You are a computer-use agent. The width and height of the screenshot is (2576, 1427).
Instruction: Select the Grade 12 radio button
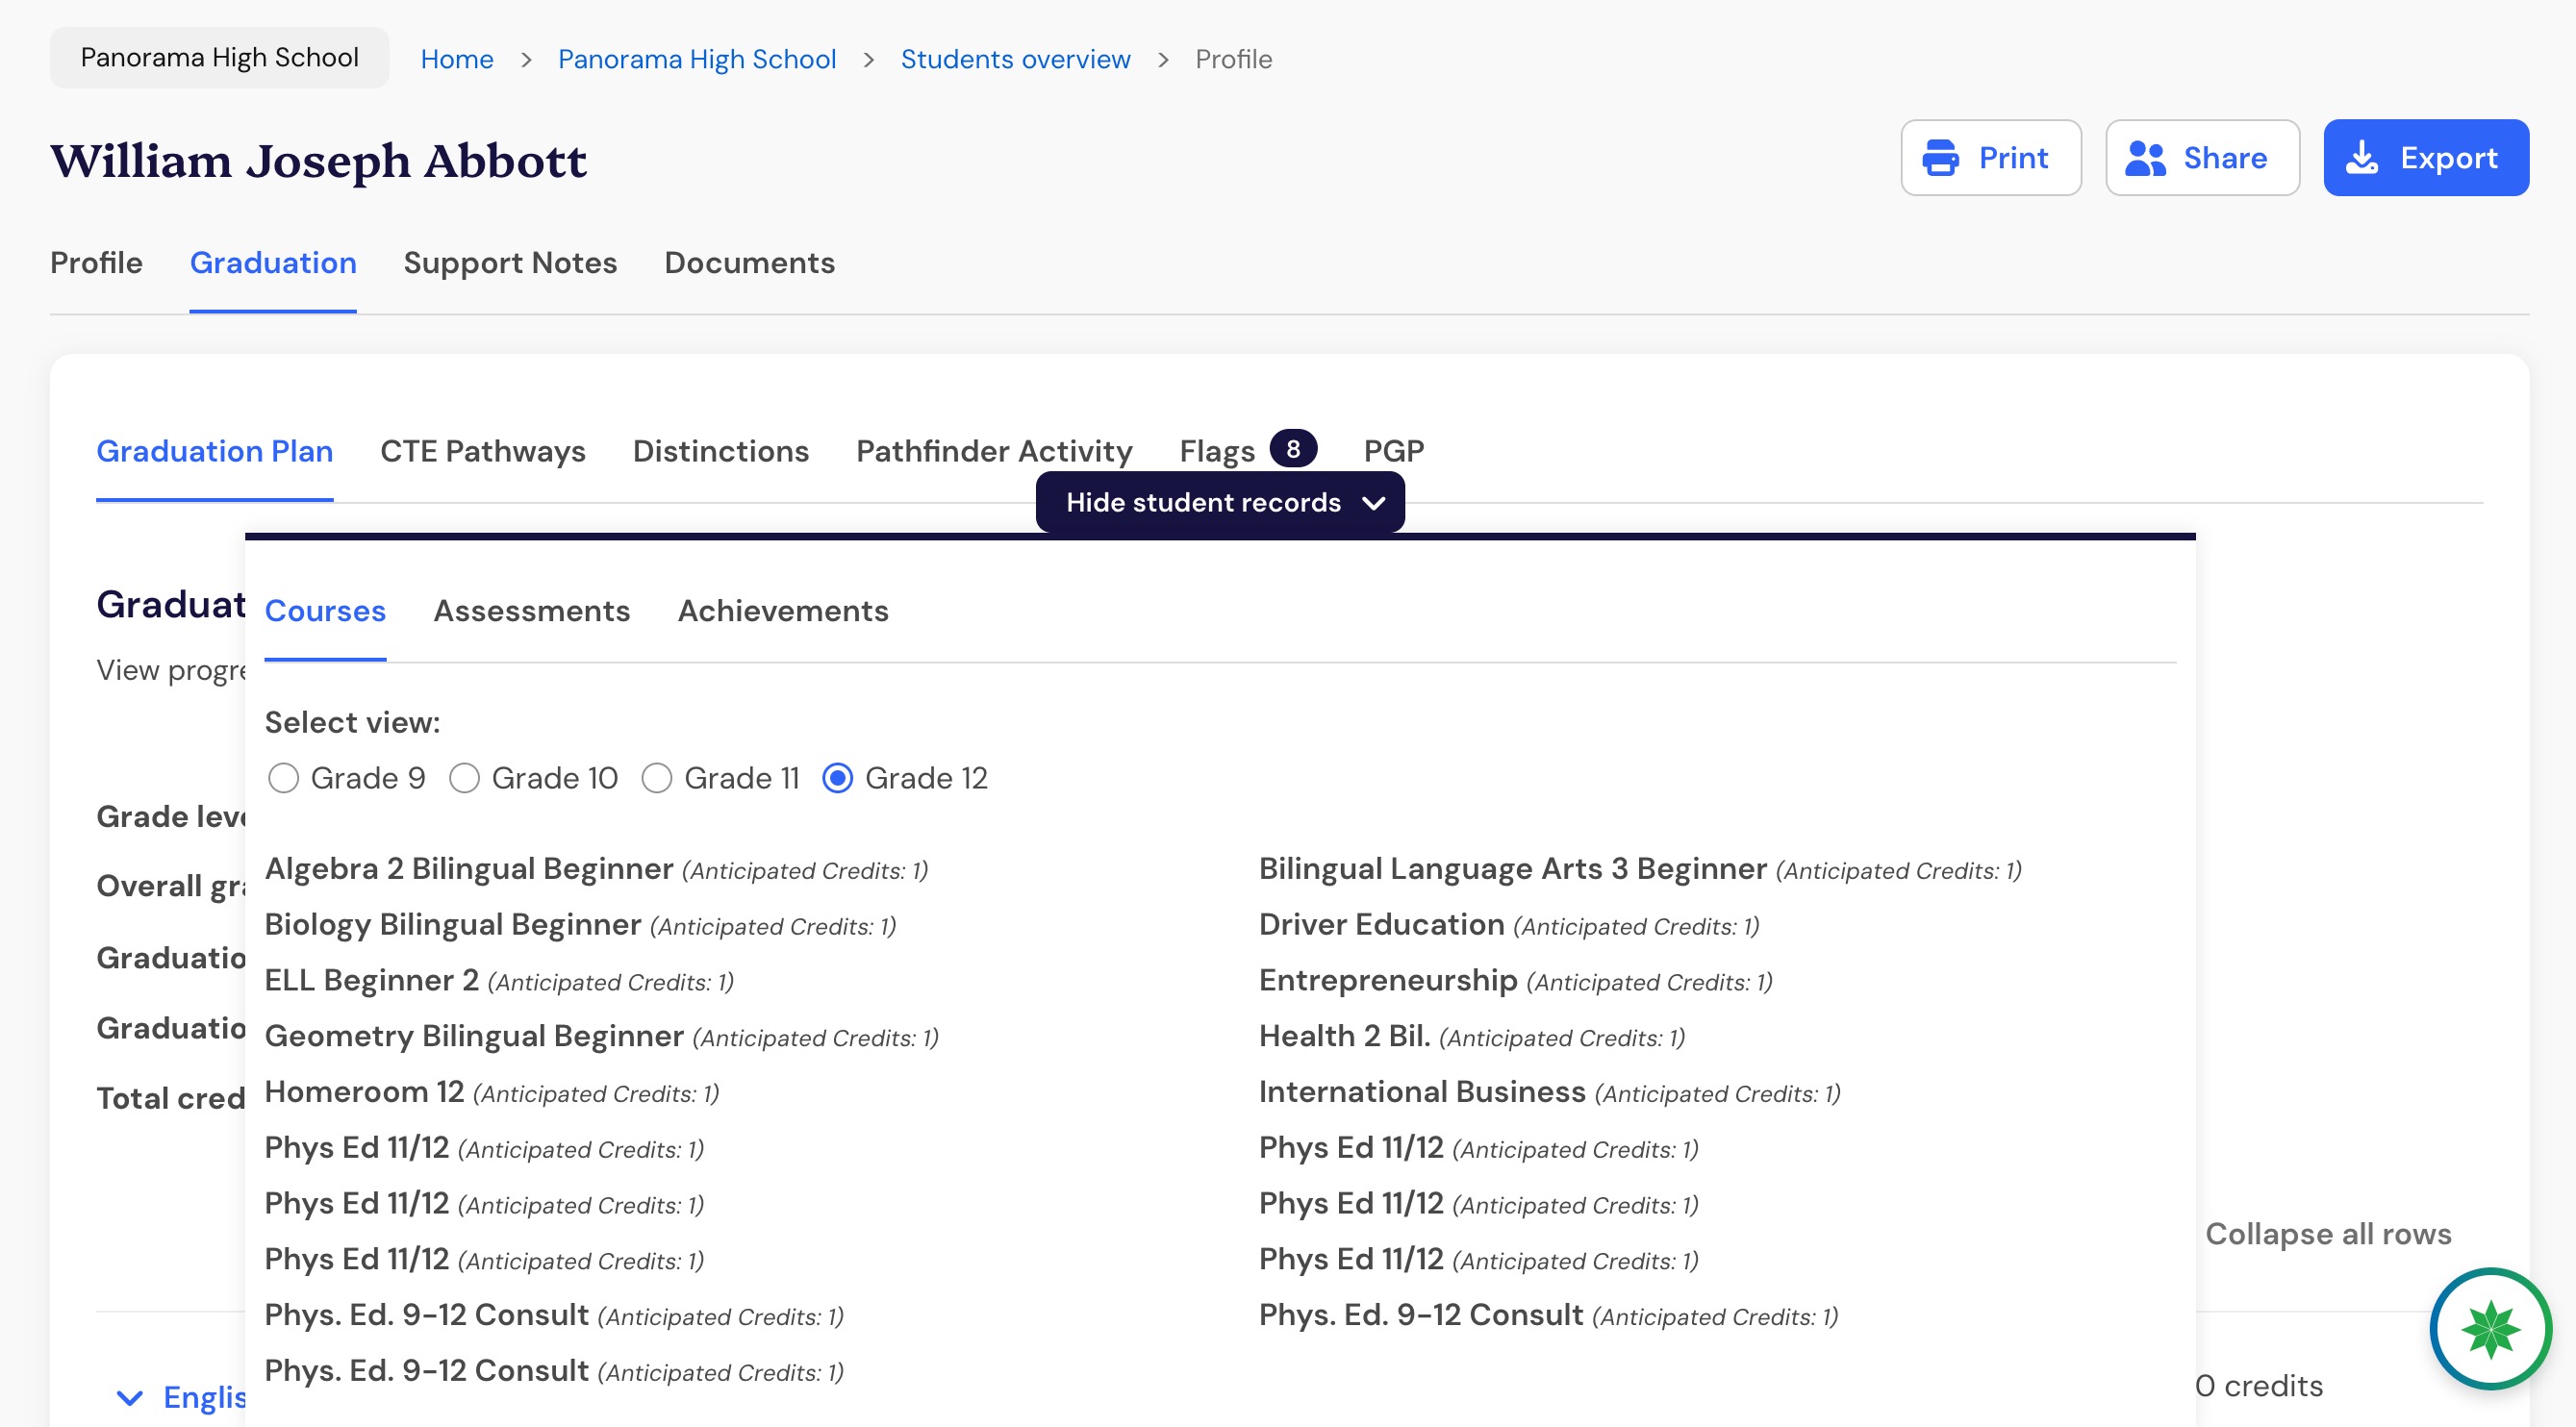click(837, 778)
